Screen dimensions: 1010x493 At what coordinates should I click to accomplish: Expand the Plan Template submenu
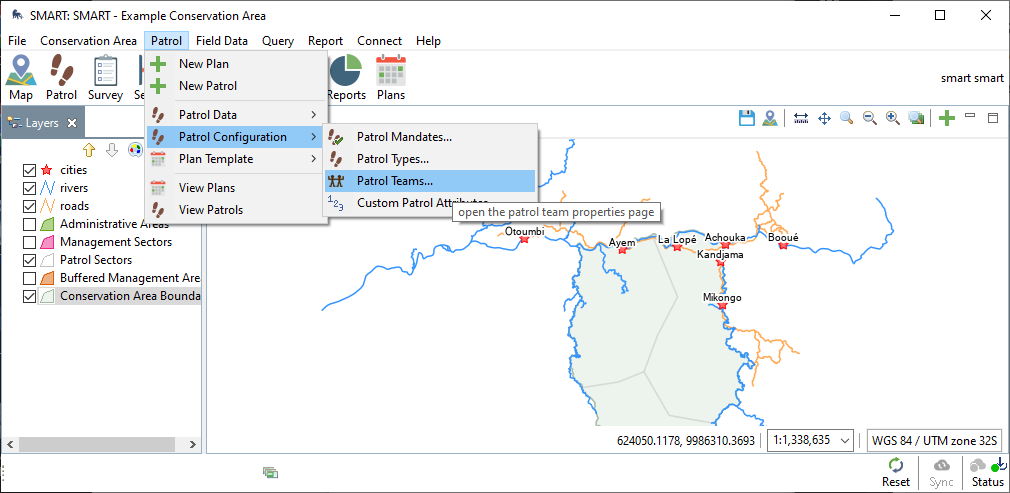click(235, 159)
